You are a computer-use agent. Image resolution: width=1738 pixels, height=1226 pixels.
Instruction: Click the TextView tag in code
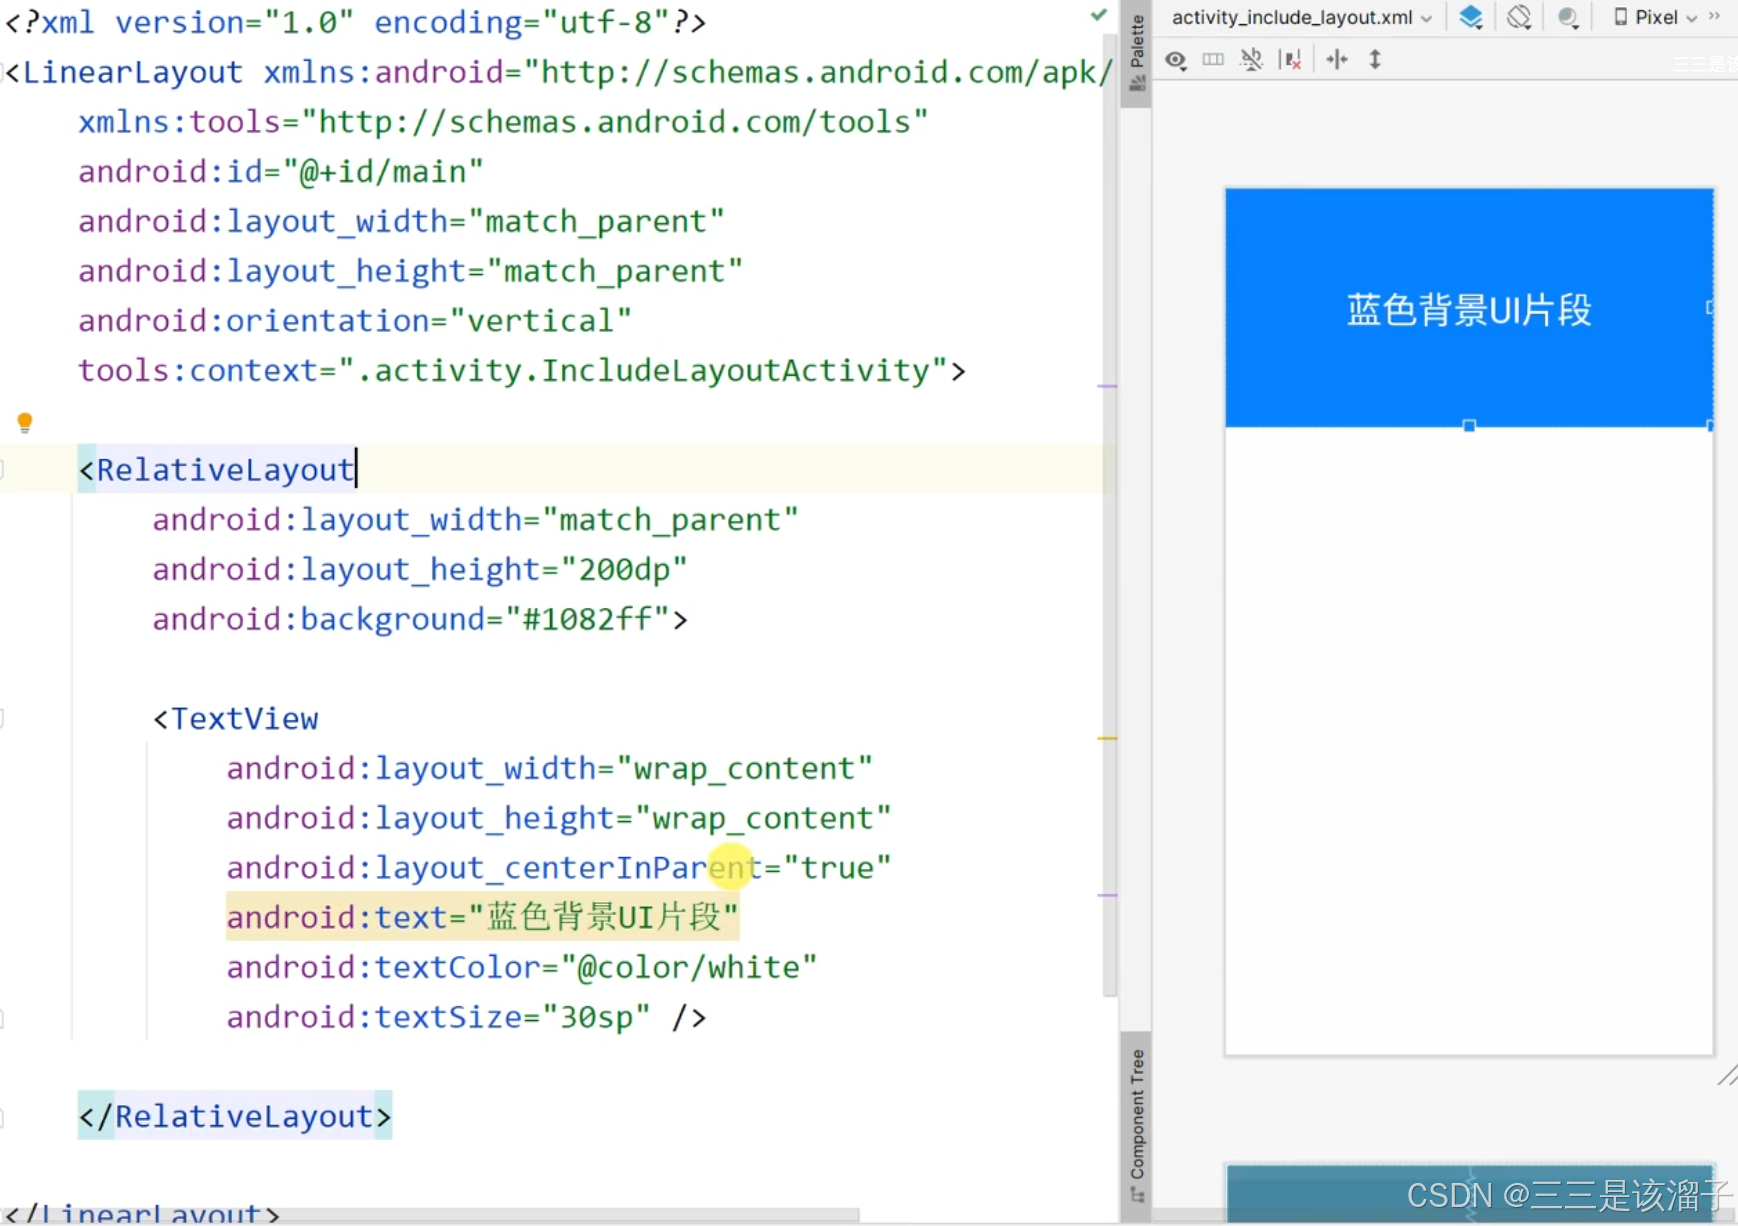click(x=236, y=718)
